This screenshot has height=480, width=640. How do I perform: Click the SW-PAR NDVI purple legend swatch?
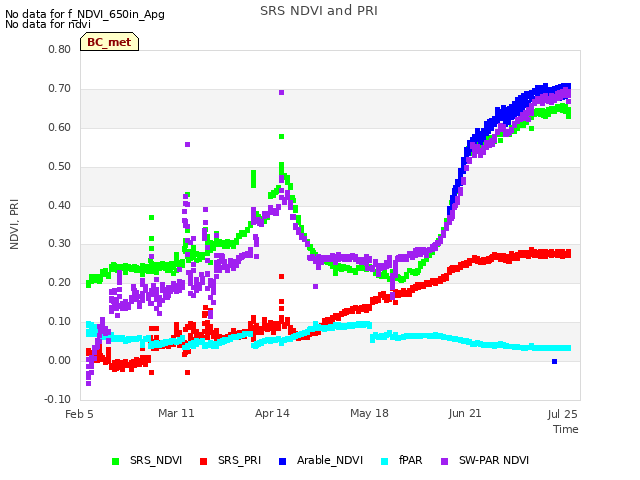point(444,461)
